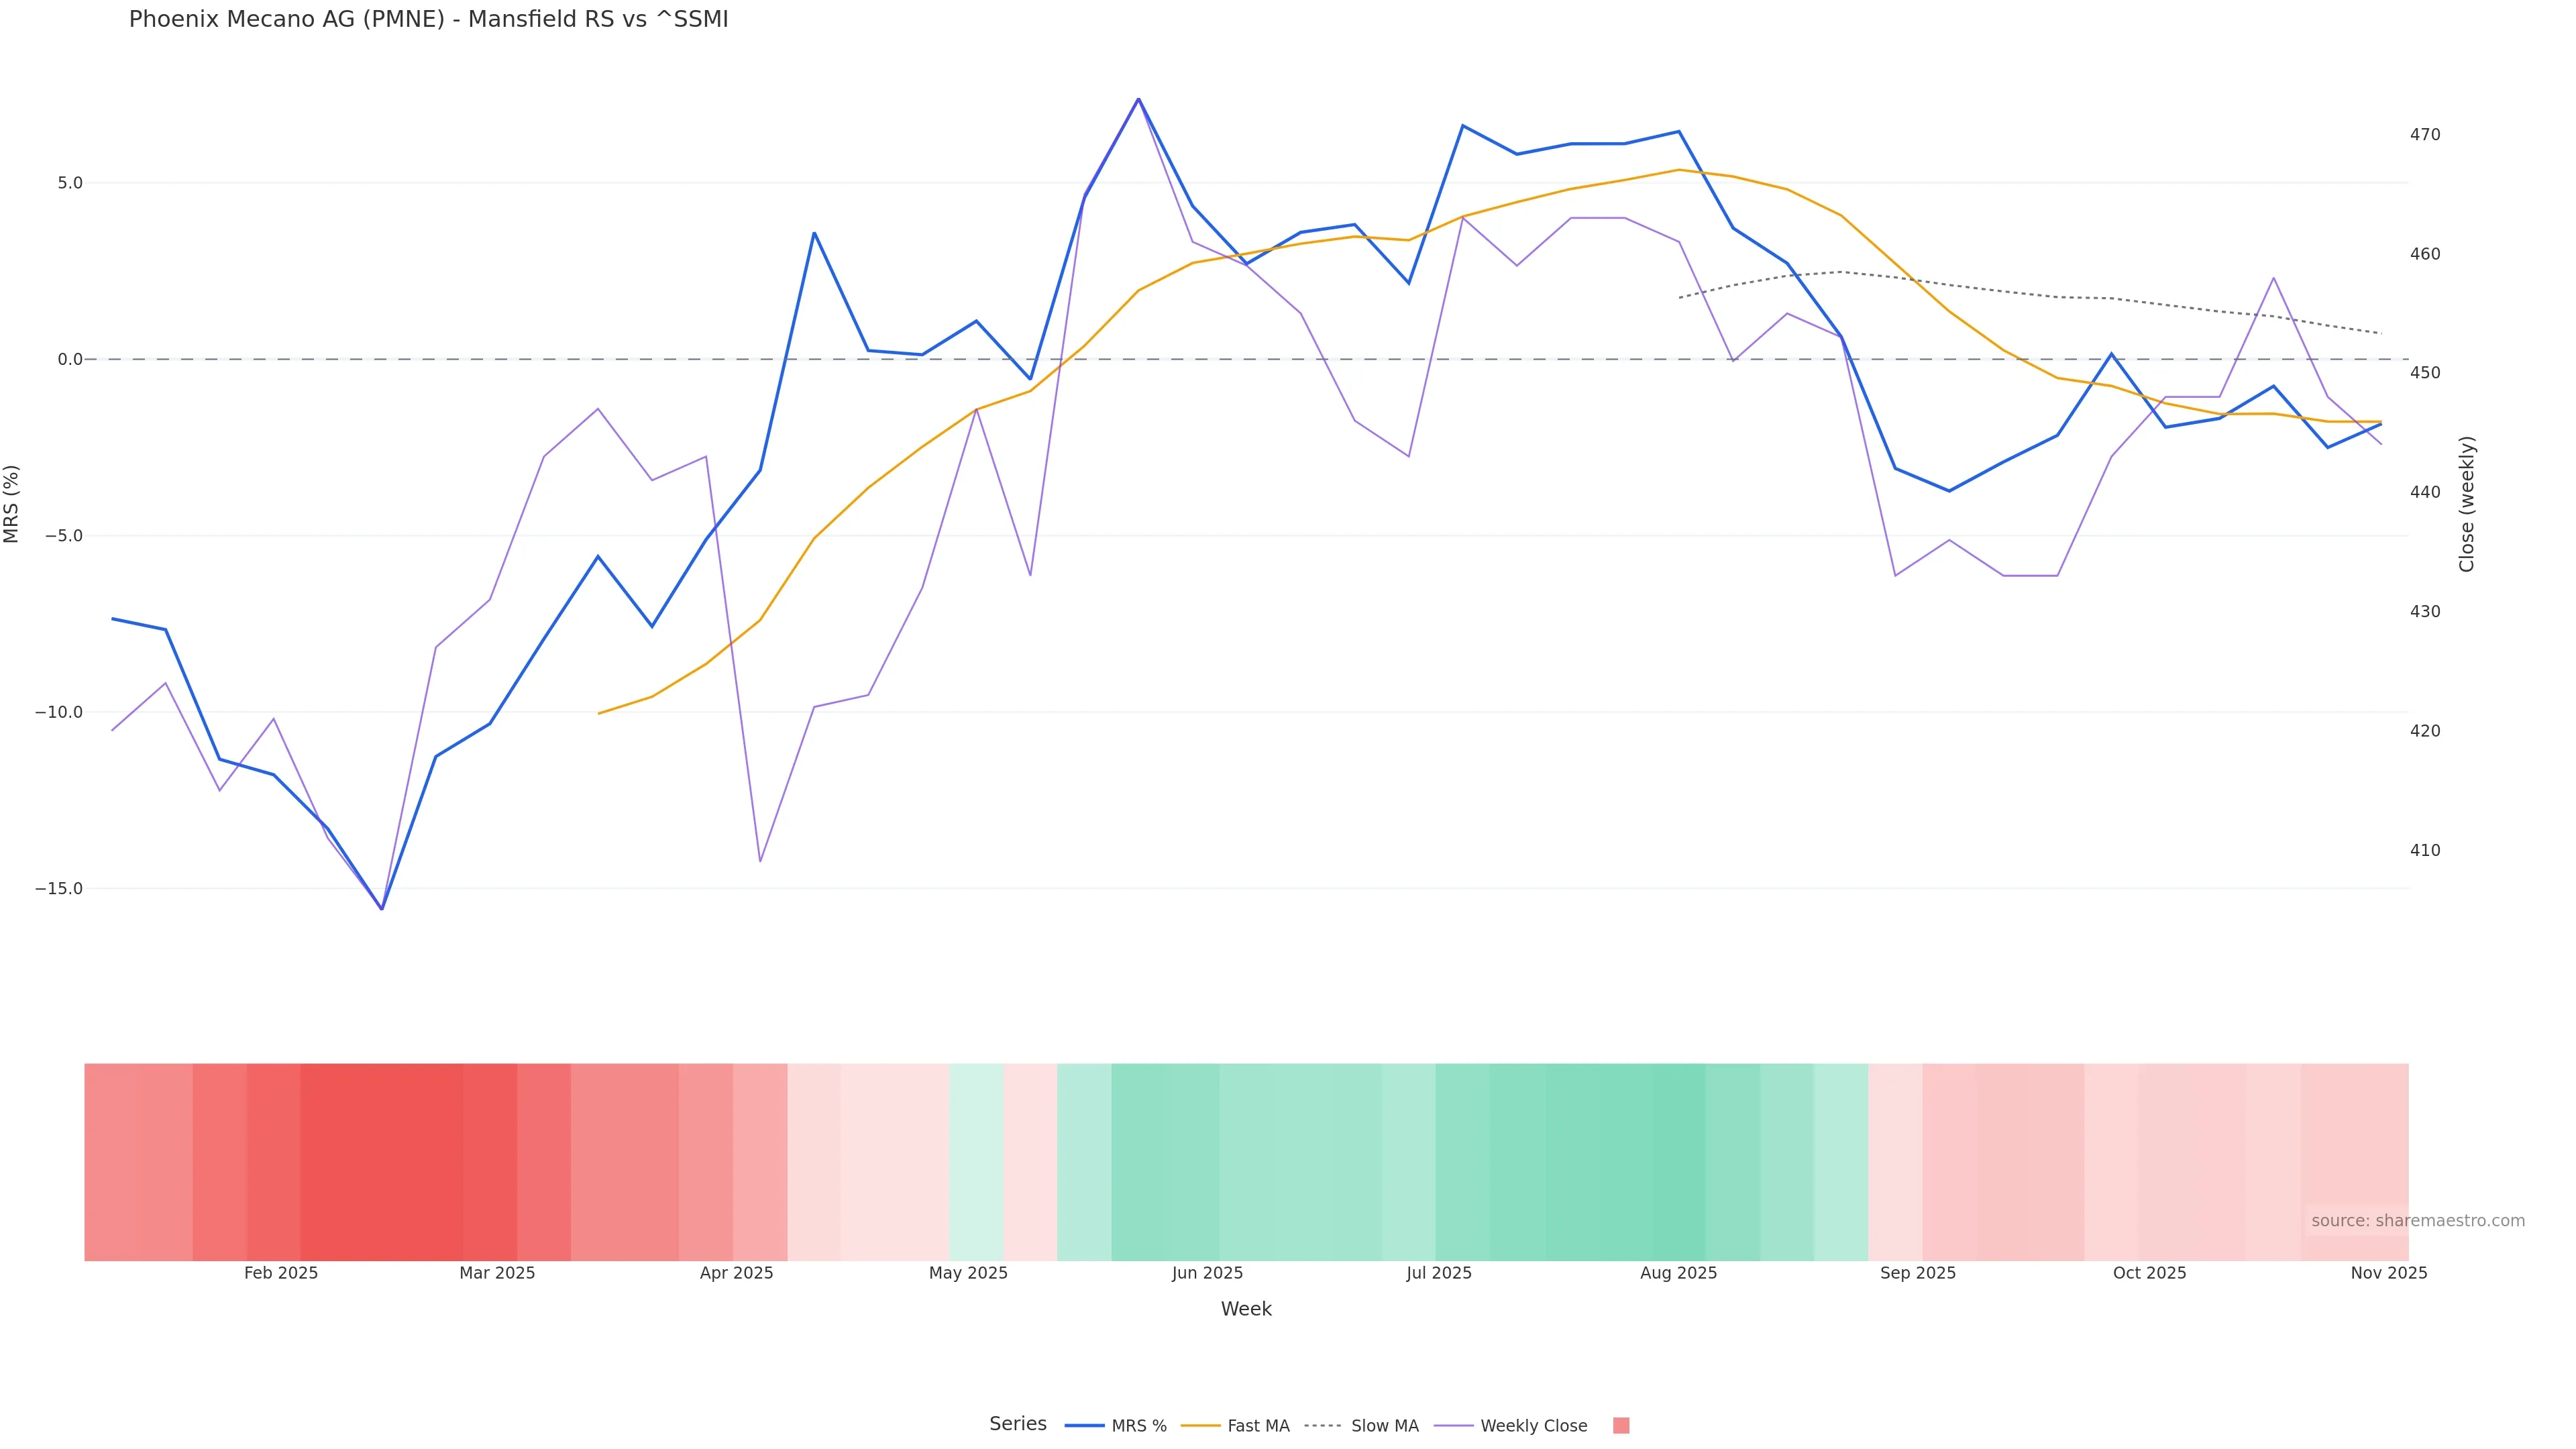
Task: Click the Close (weekly) axis title
Action: tap(2466, 504)
